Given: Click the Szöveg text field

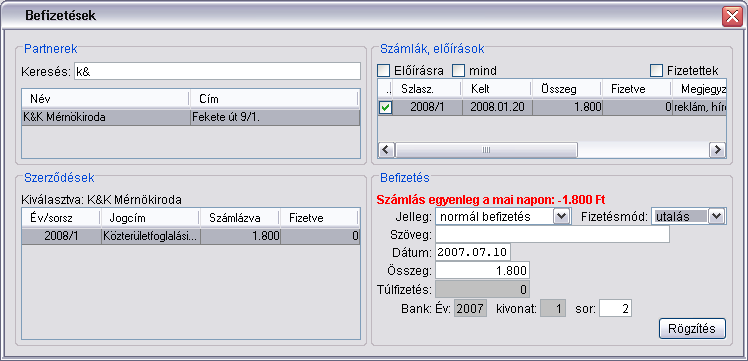Looking at the screenshot, I should pos(552,235).
